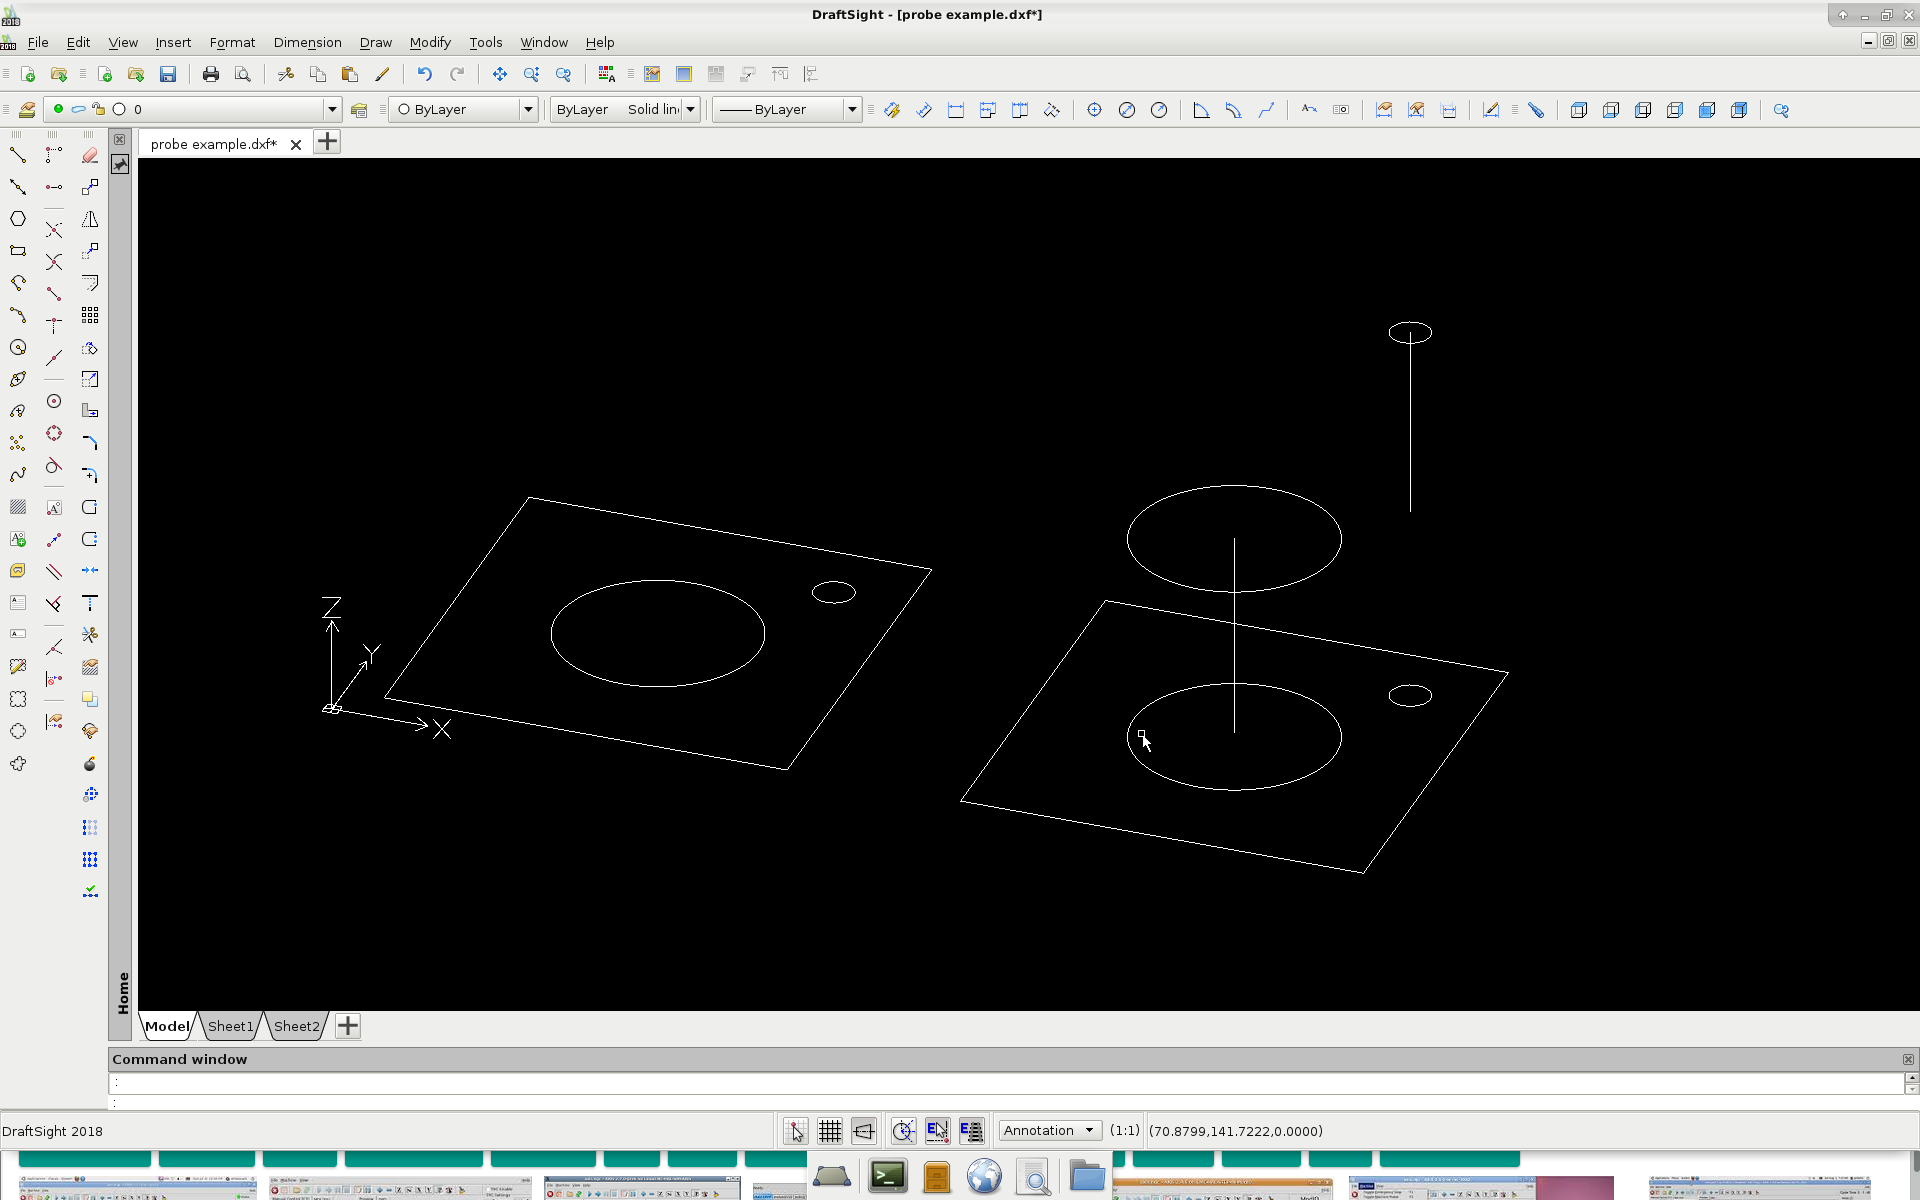Open the file manager folder icon
1920x1200 pixels.
coord(1087,1176)
